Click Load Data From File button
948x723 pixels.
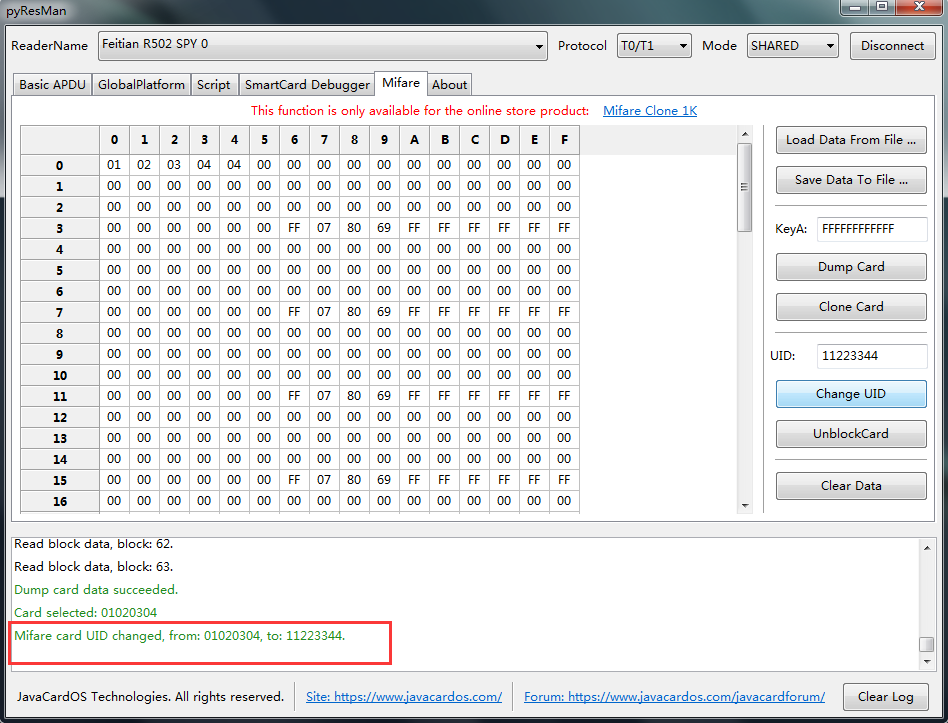pos(850,140)
